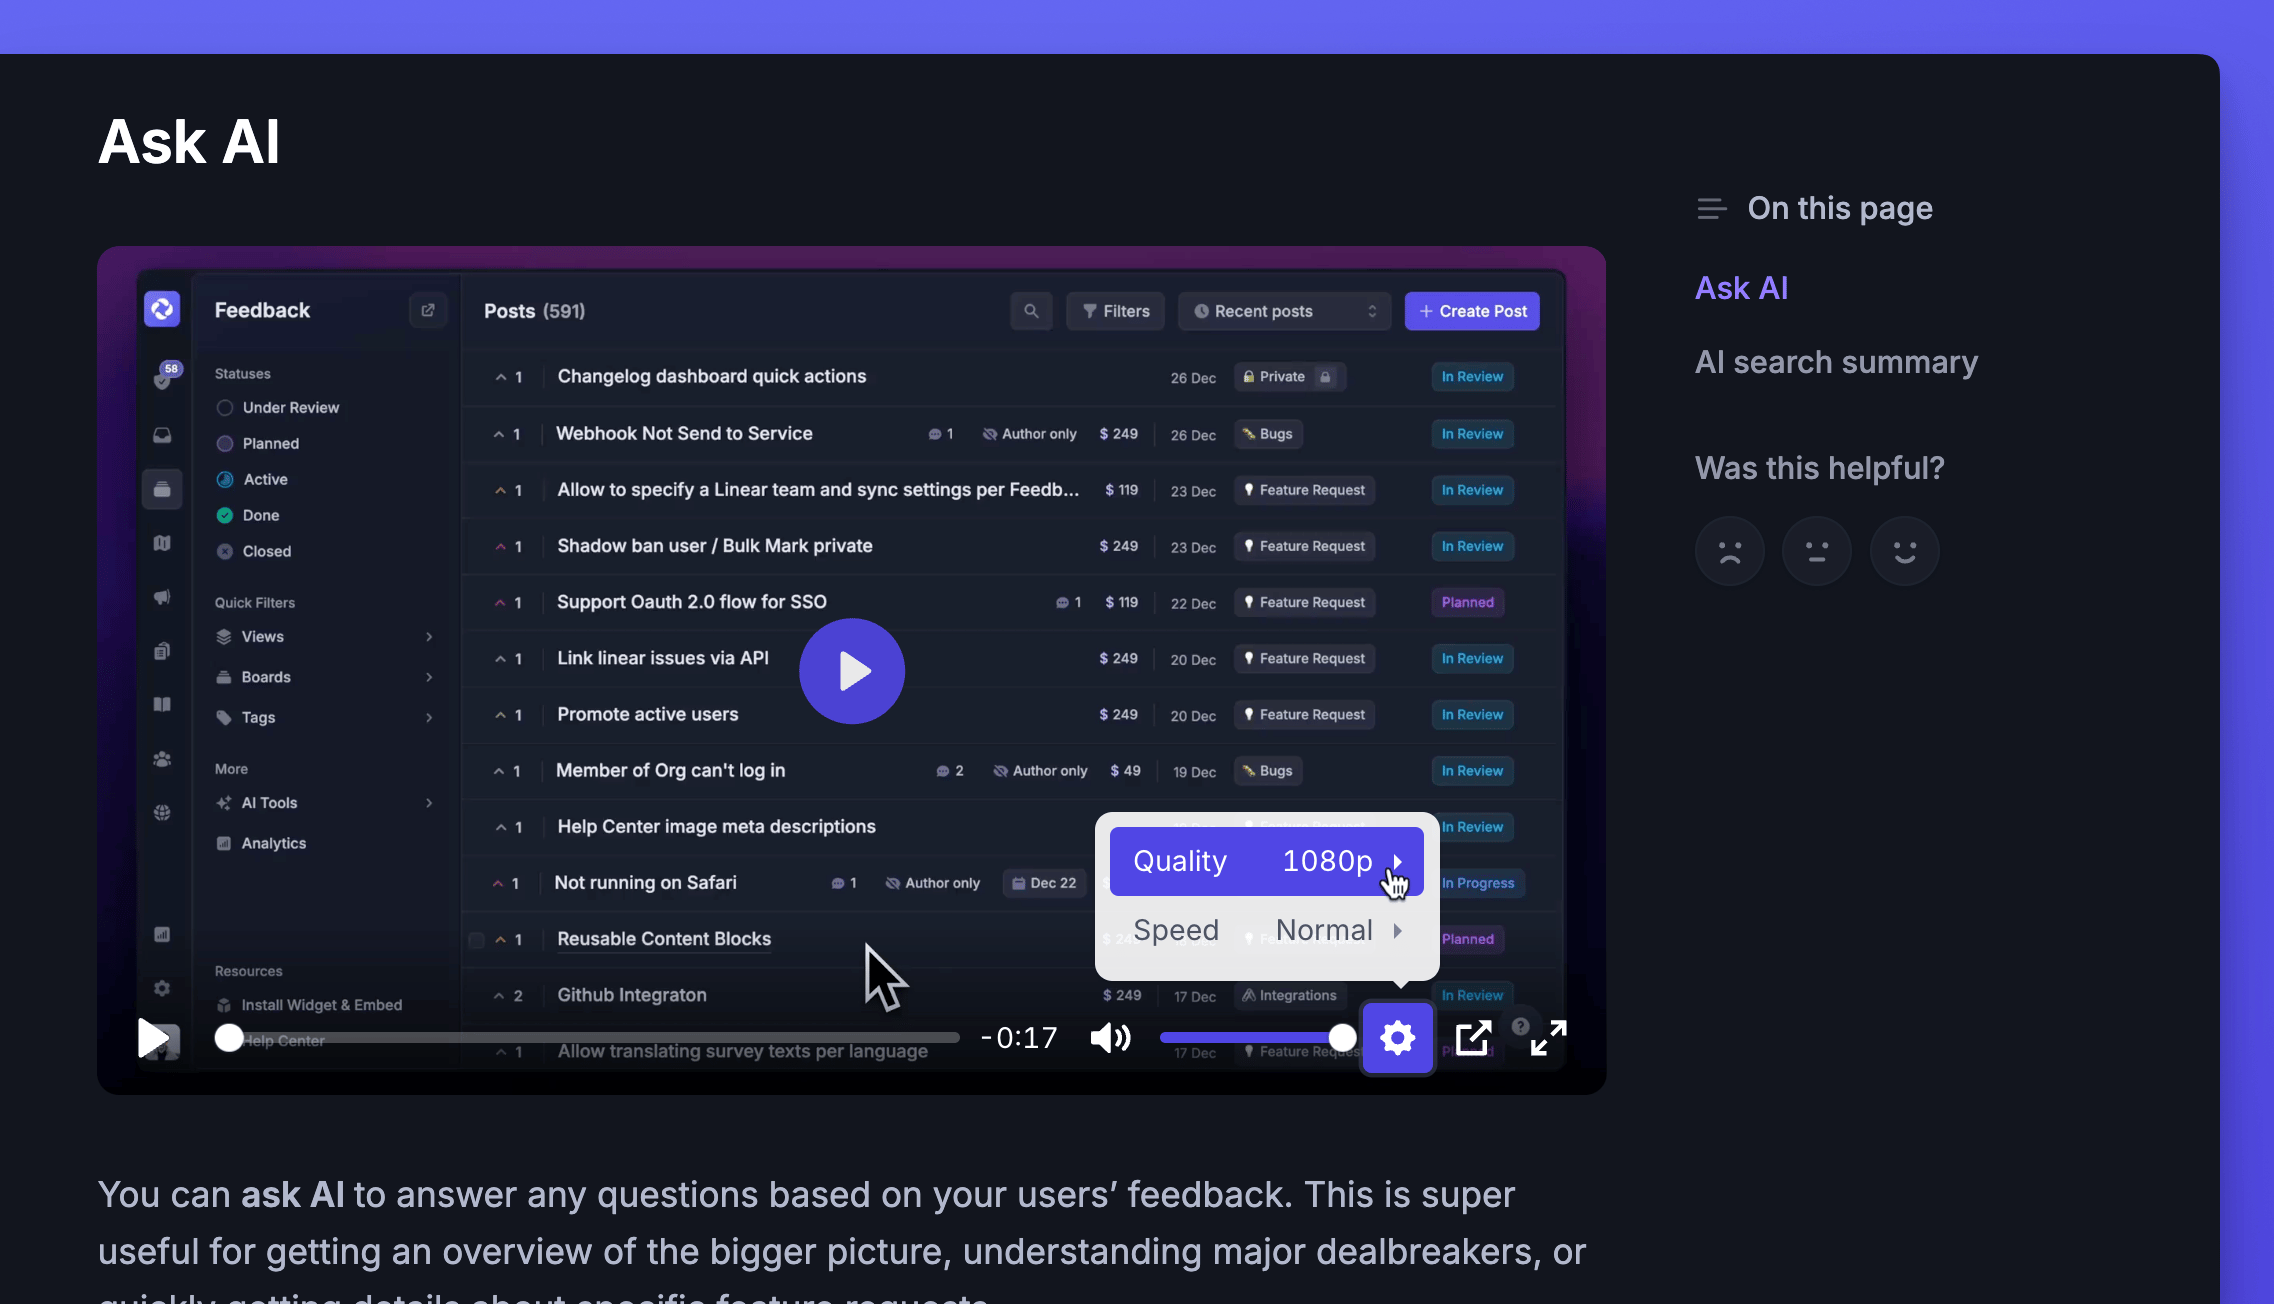Open the megaphone changelog icon
Viewport: 2274px width, 1304px height.
point(162,597)
